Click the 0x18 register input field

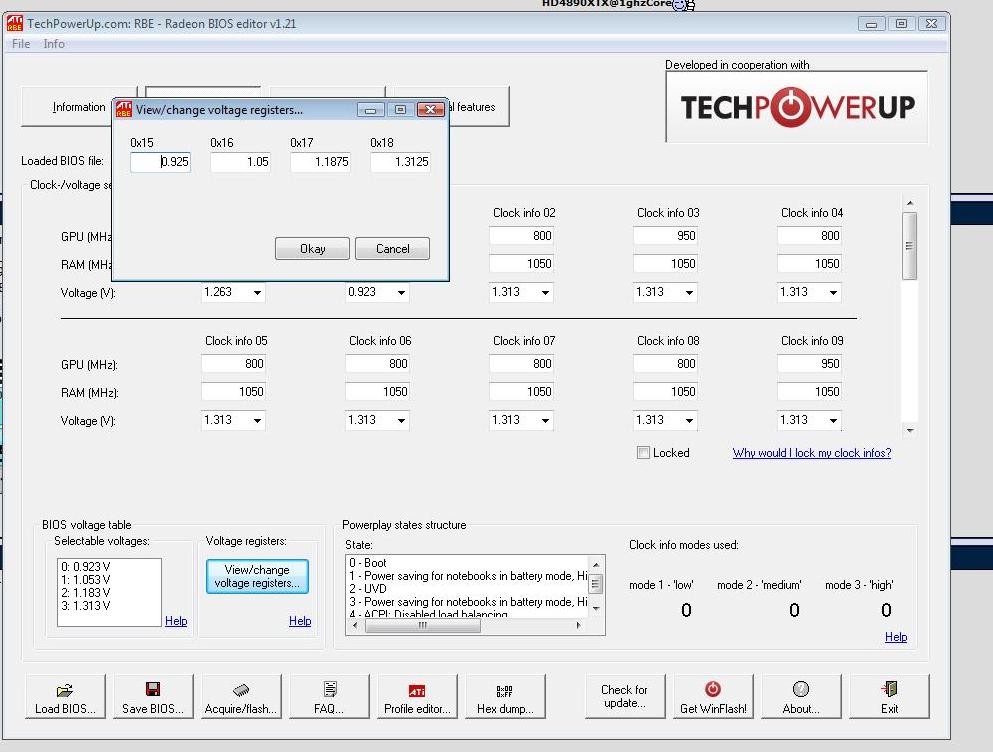coord(401,162)
